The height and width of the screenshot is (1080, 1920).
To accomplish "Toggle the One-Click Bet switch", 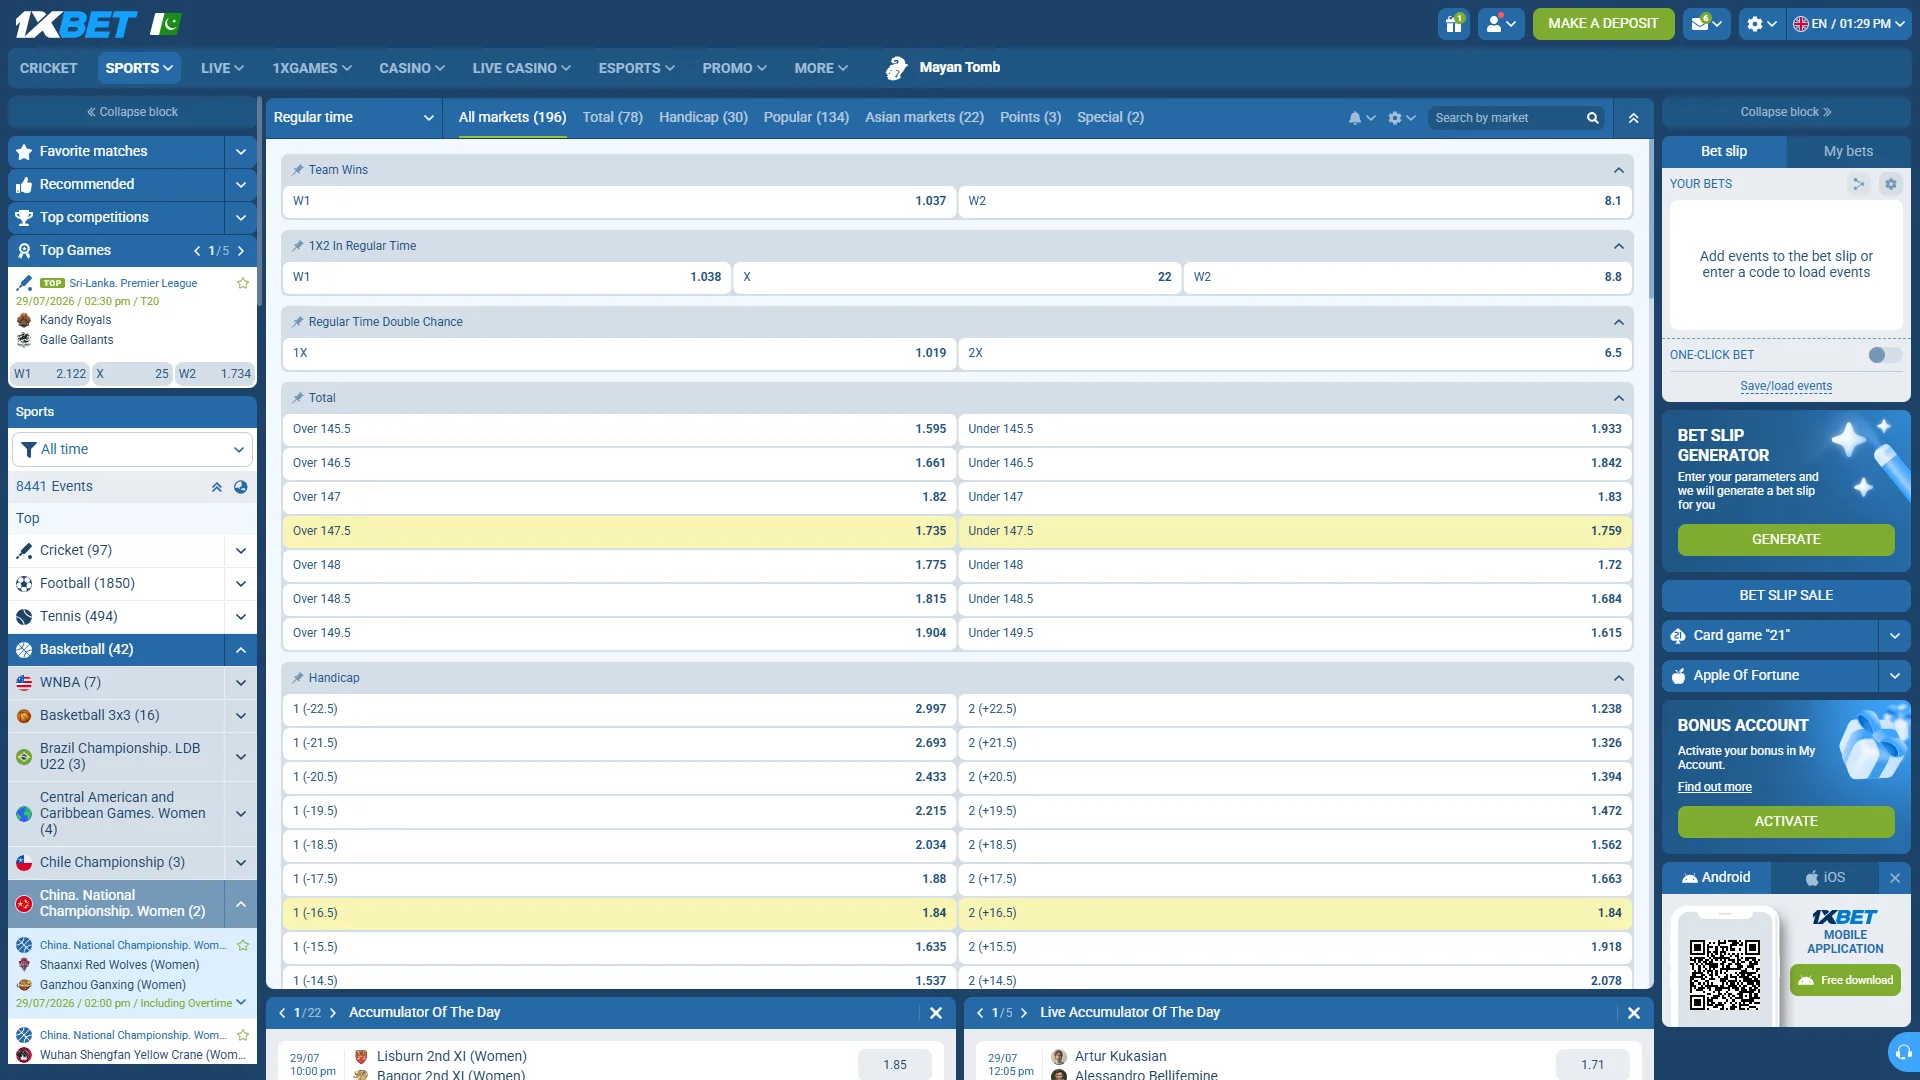I will click(1884, 355).
